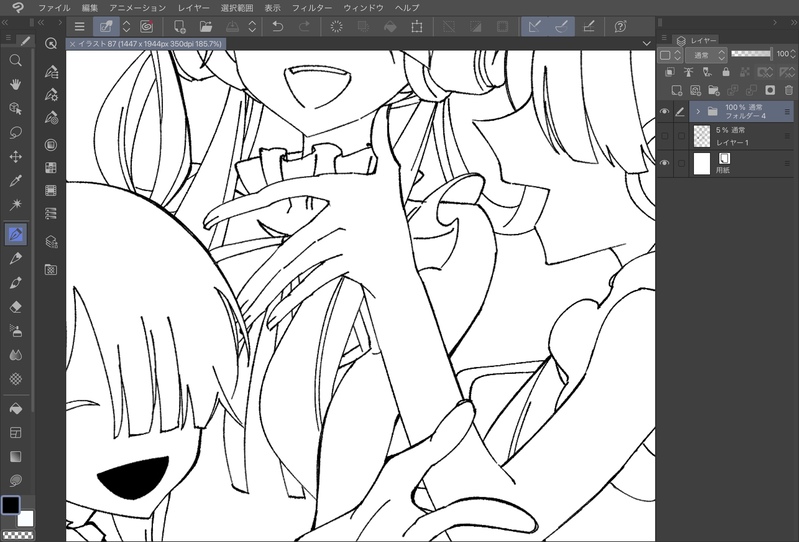Create layer mask icon in Layer panel
This screenshot has height=542, width=799.
(x=770, y=91)
